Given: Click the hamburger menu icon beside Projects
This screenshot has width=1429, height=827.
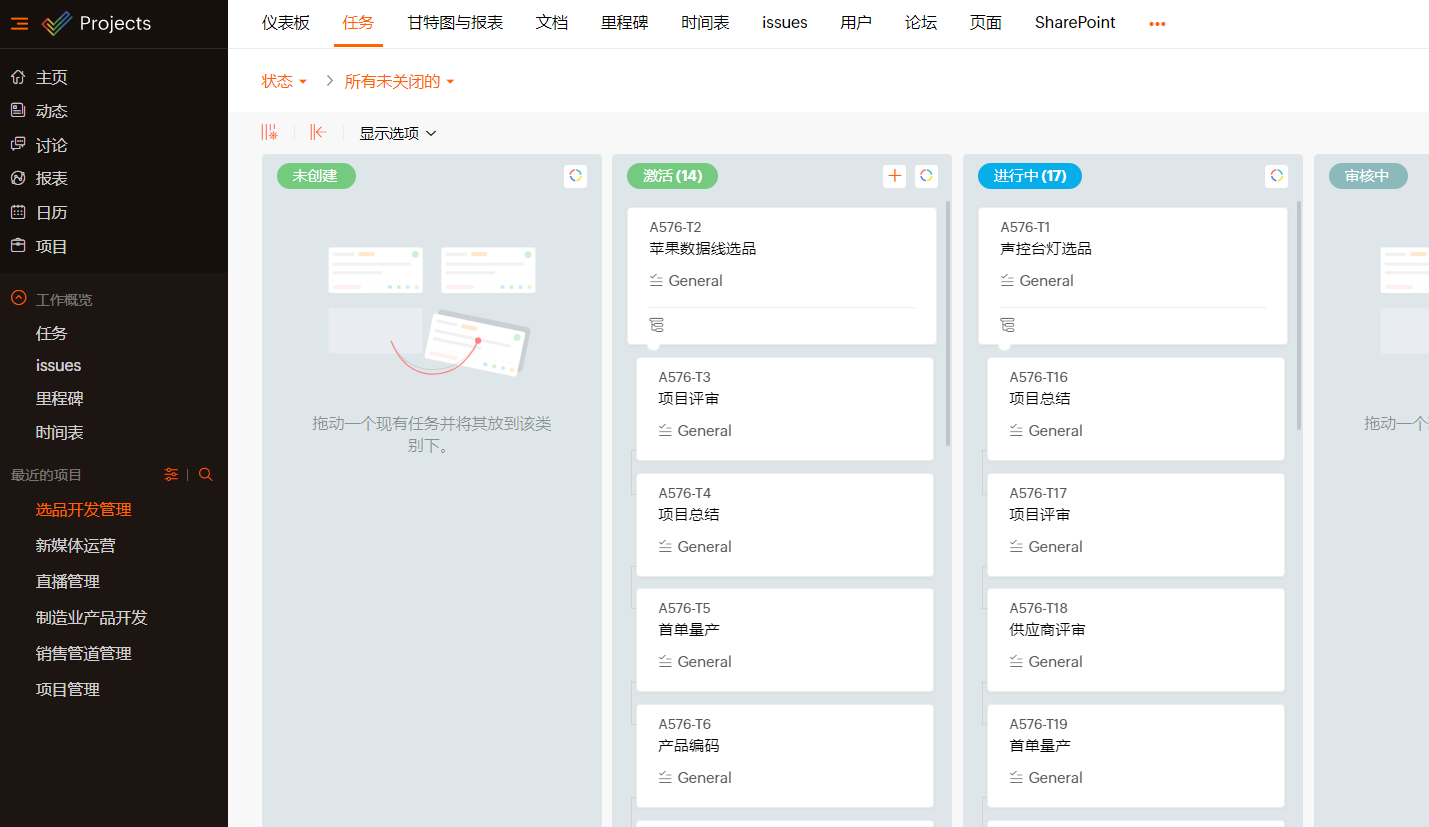Looking at the screenshot, I should point(19,24).
